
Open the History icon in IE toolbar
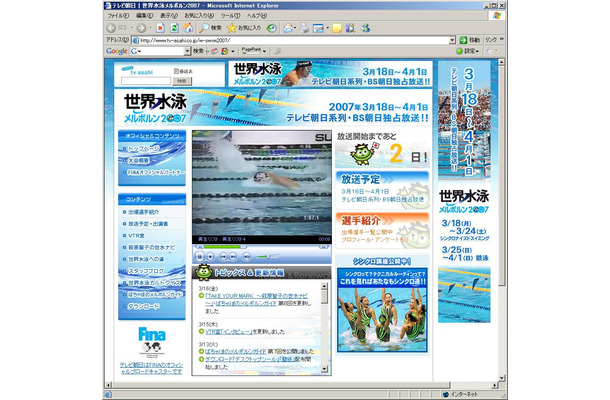[x=272, y=28]
